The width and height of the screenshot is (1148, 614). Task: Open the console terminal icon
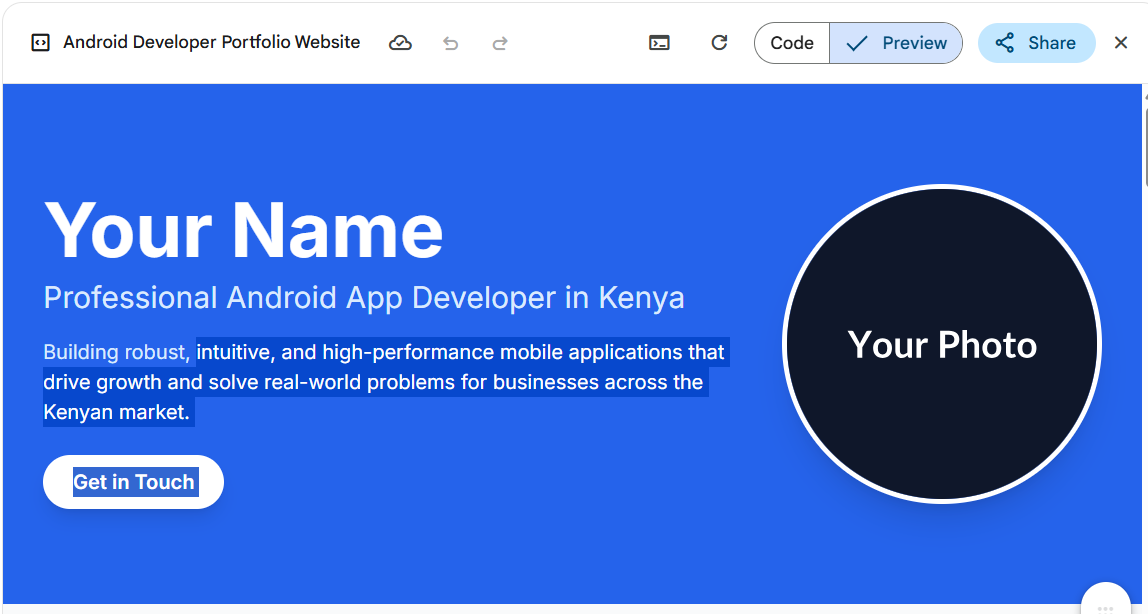pos(659,43)
